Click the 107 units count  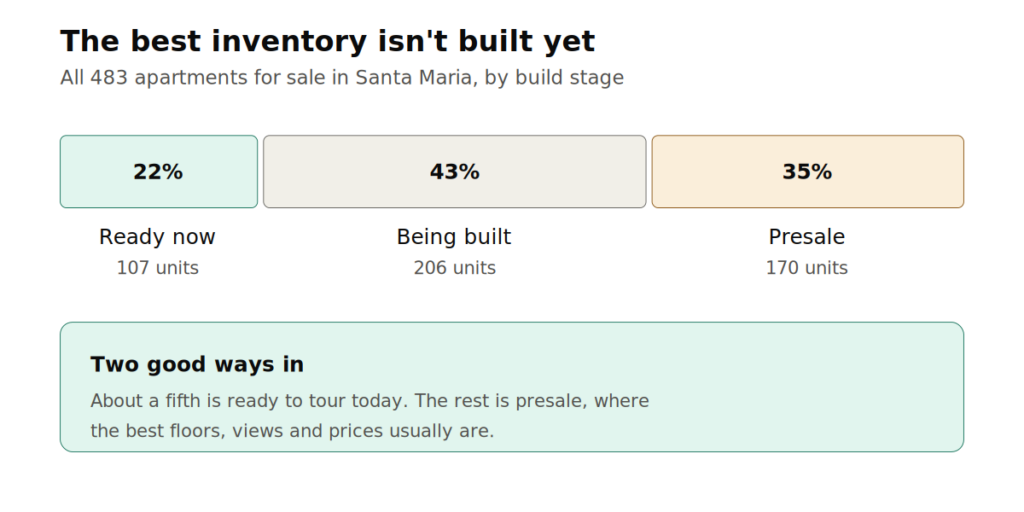(157, 268)
